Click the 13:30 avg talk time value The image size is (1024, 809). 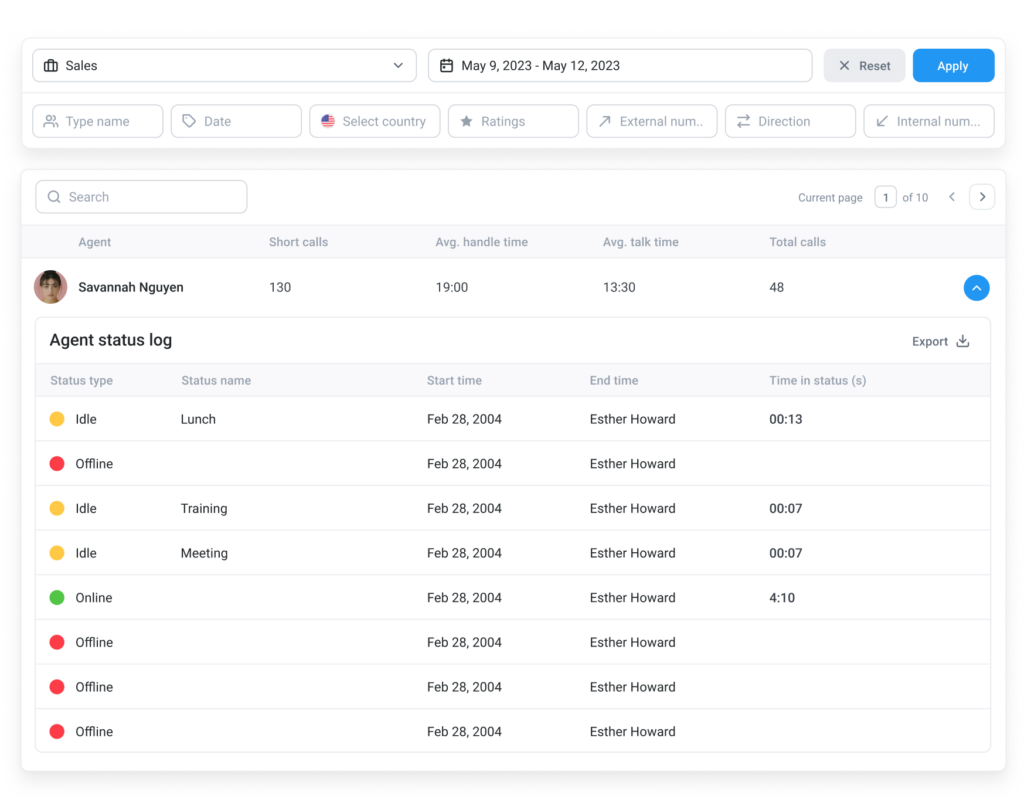[x=619, y=287]
